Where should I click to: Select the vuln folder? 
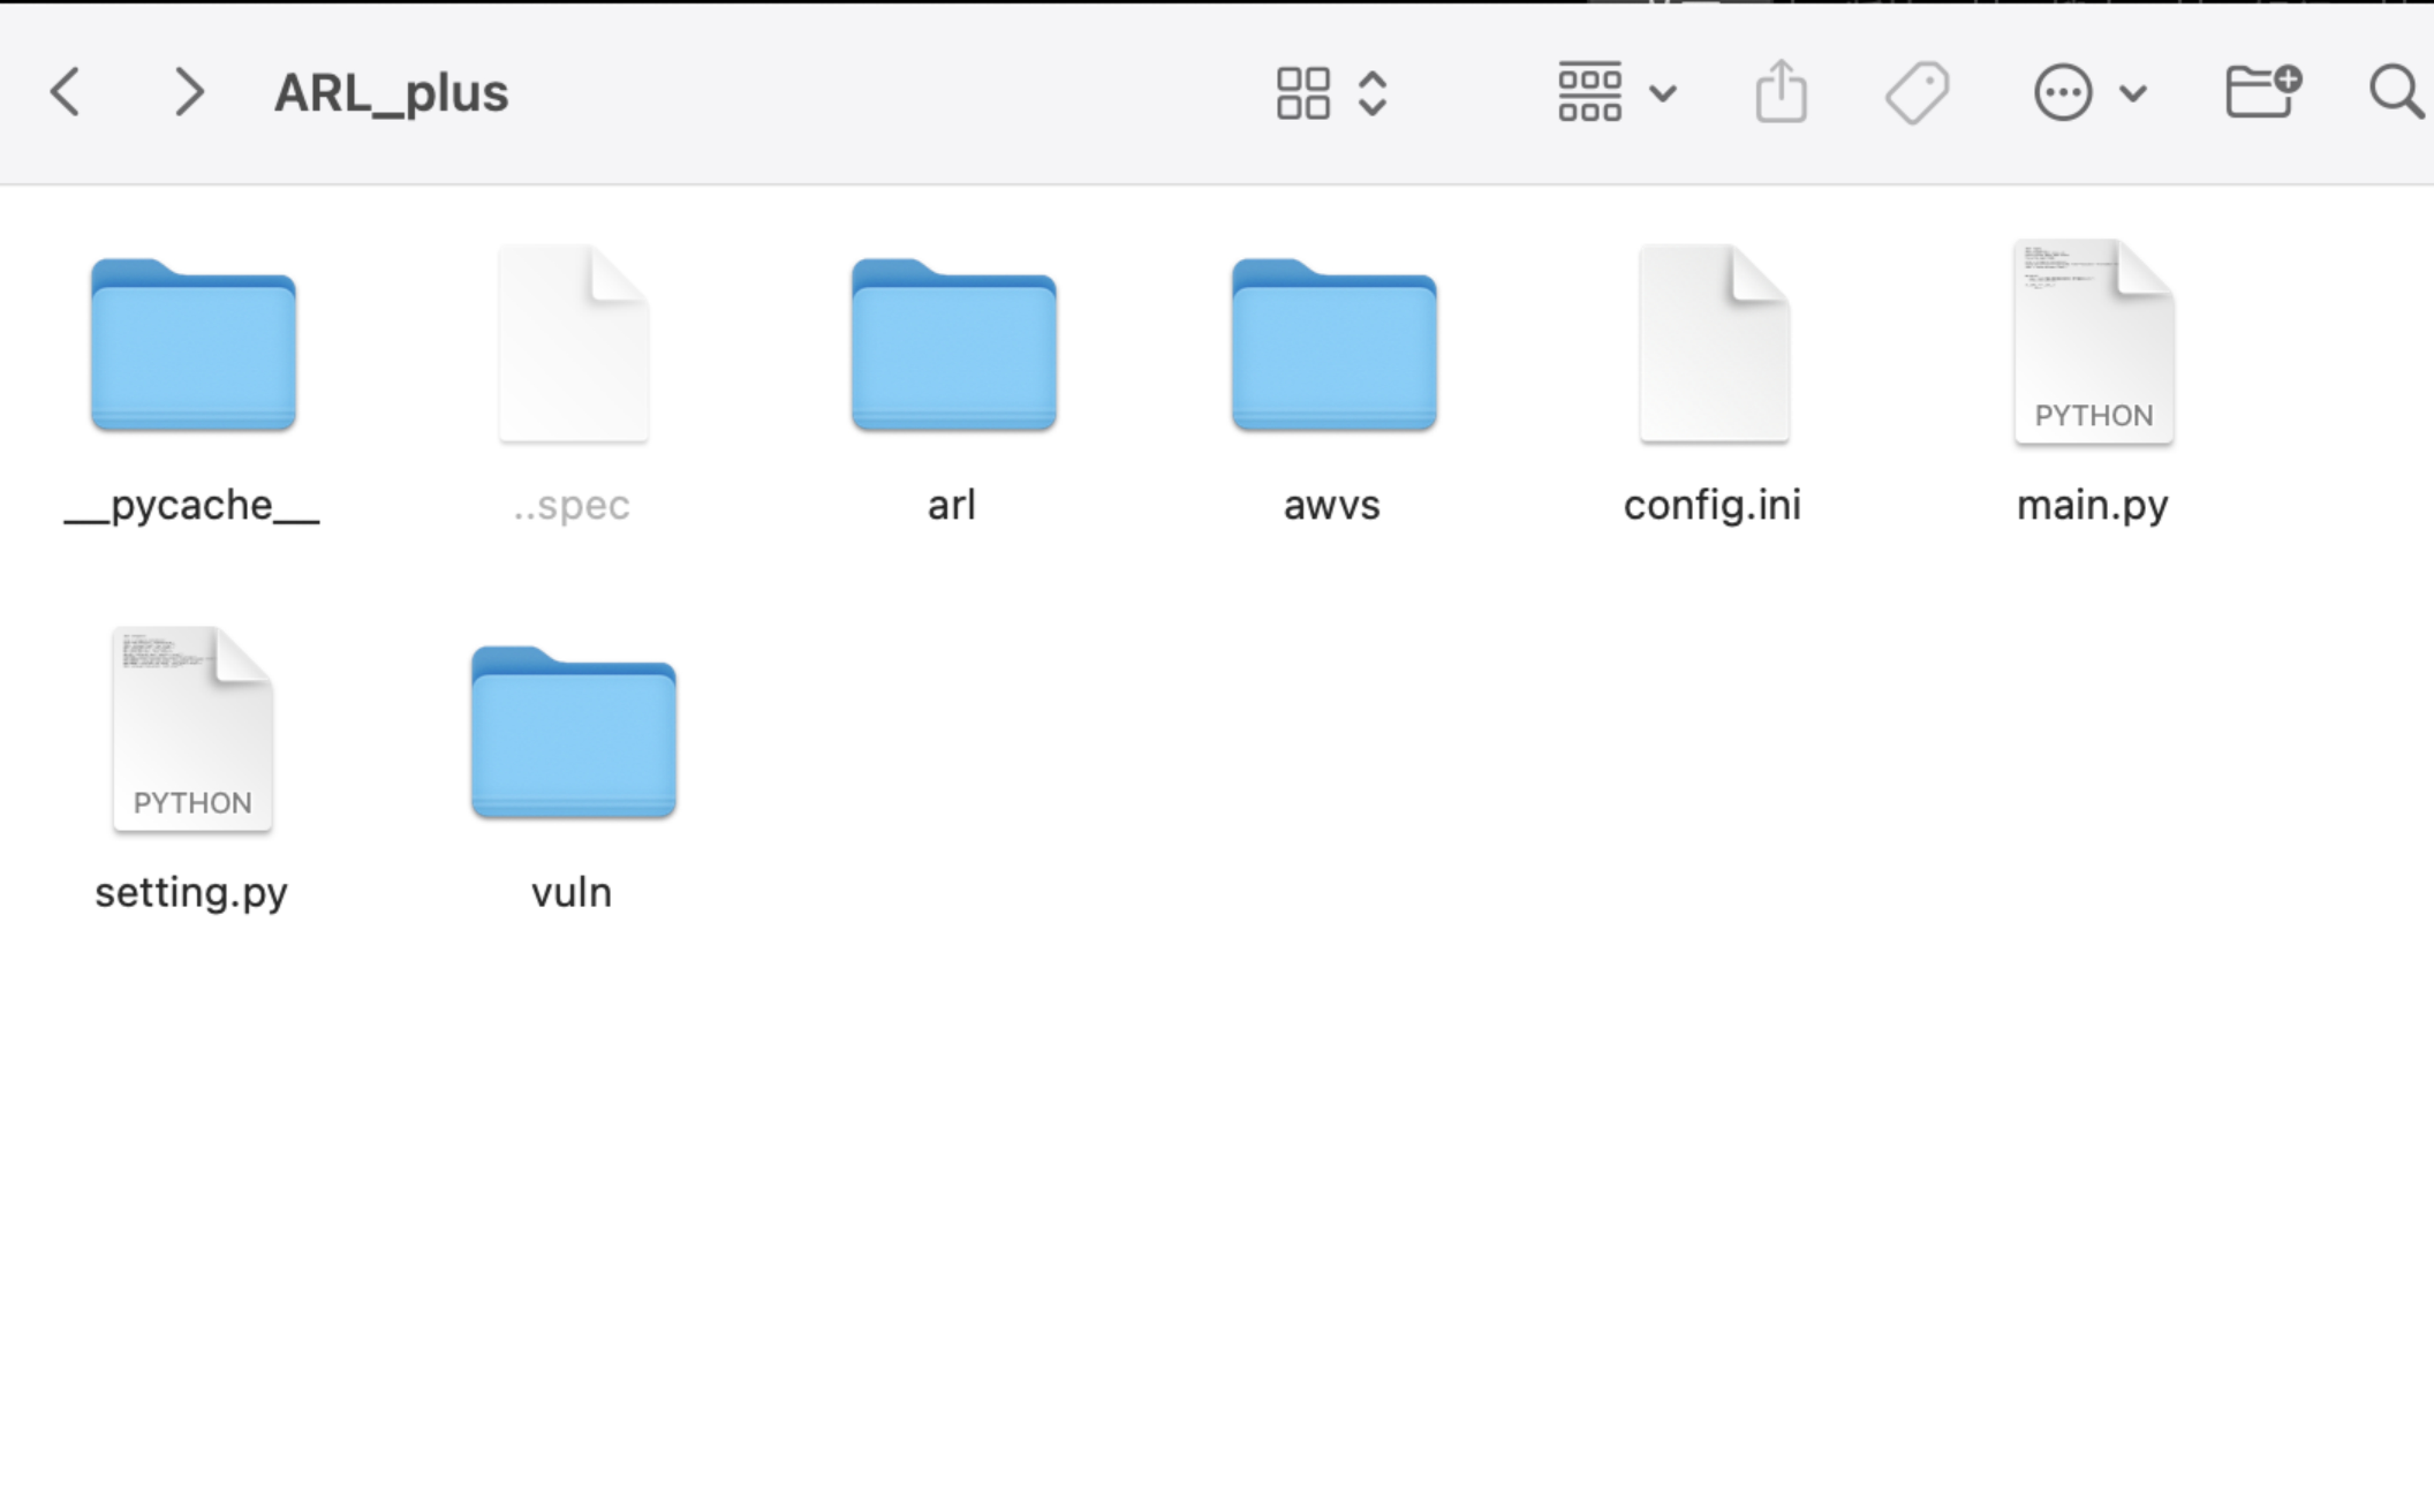[x=573, y=733]
